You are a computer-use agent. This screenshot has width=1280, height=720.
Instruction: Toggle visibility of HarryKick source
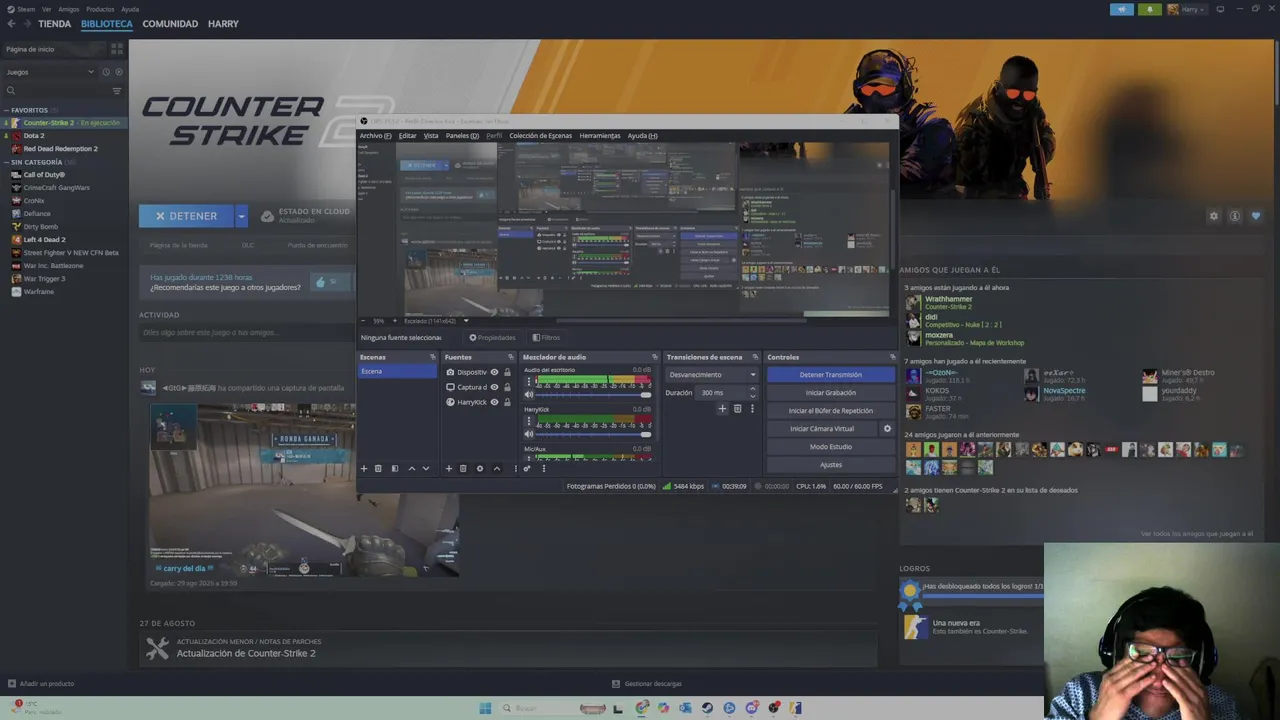pos(494,402)
